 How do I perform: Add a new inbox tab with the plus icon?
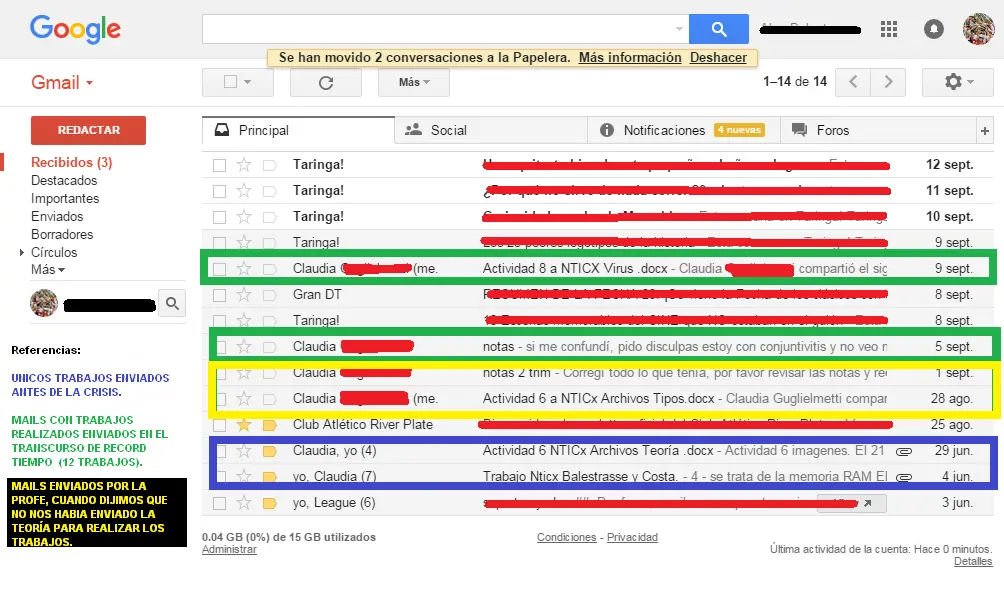point(985,131)
